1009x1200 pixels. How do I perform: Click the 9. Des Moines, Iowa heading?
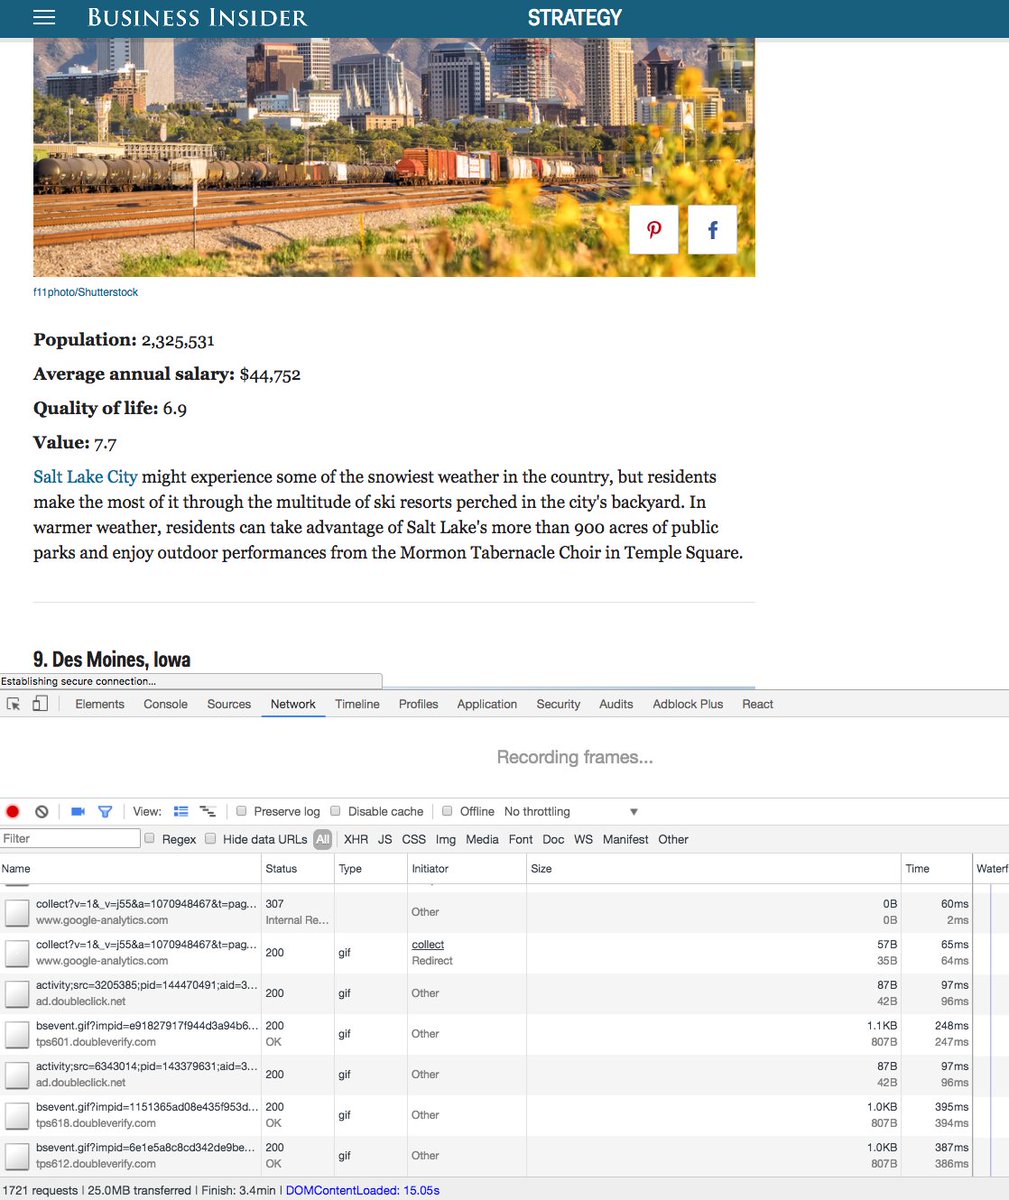tap(112, 659)
